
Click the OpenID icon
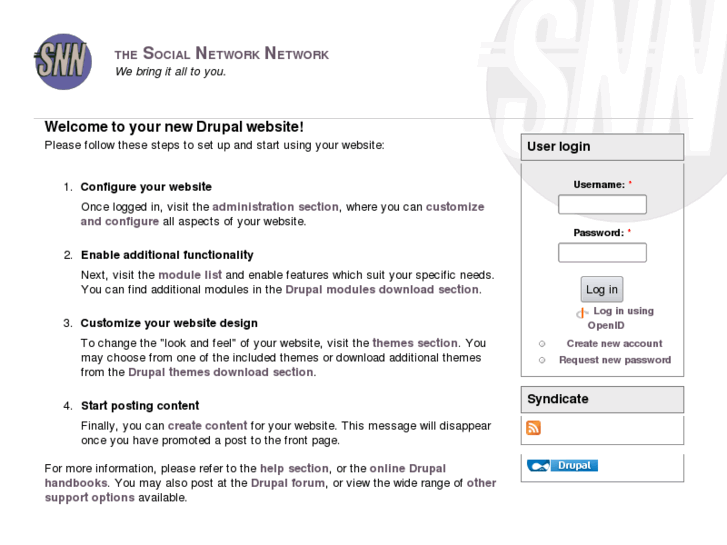point(582,314)
